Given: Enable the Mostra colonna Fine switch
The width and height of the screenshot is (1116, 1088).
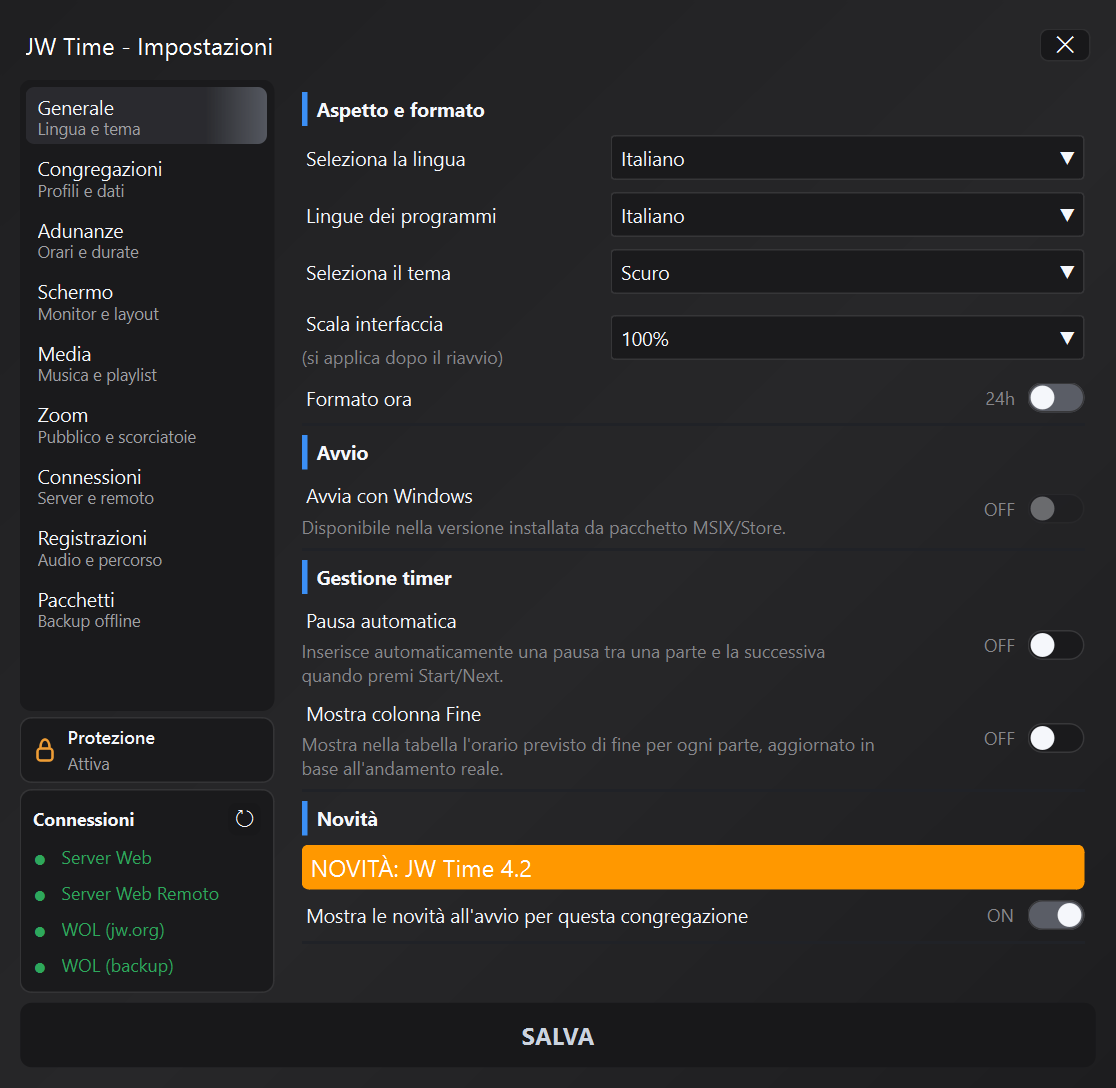Looking at the screenshot, I should [1056, 738].
